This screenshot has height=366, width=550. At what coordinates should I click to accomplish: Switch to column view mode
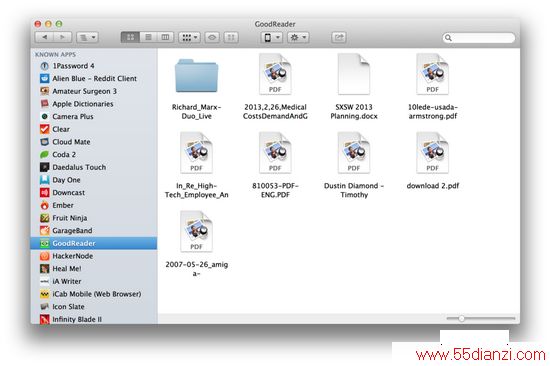tap(165, 37)
